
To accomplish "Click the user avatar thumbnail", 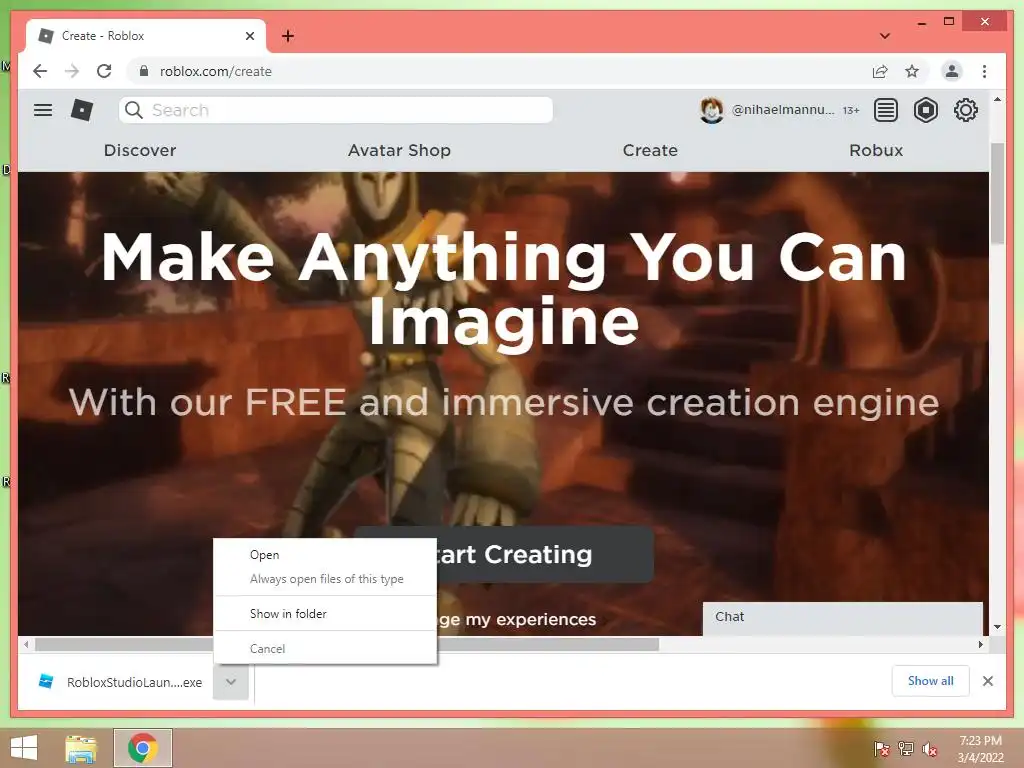I will 711,110.
